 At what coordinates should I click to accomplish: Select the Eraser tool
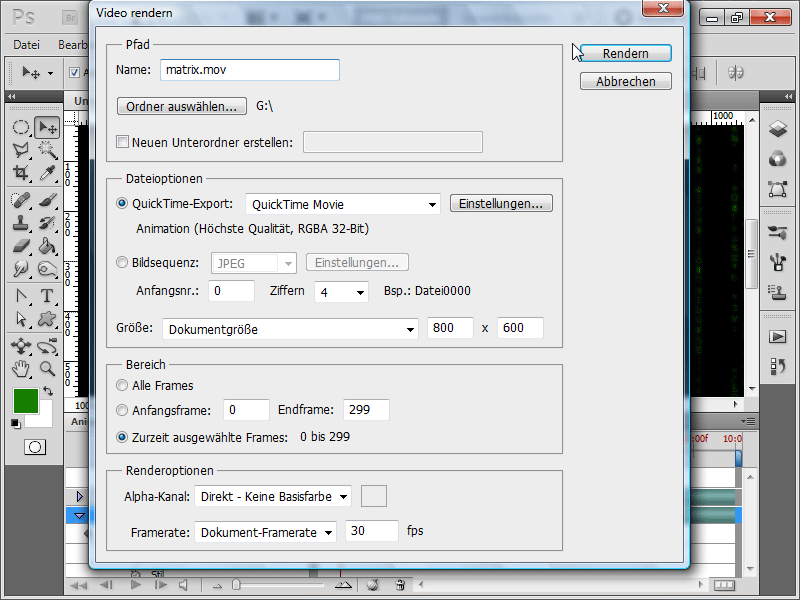(21, 246)
